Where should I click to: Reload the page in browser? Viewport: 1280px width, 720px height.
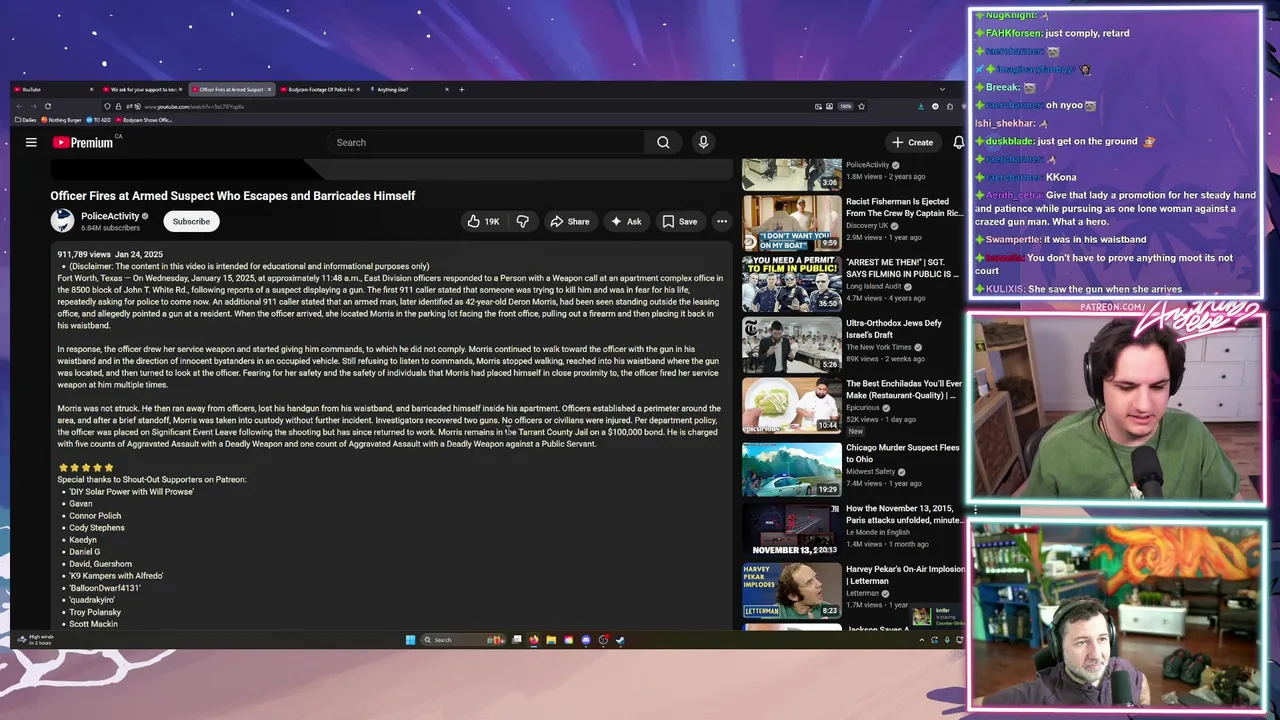[x=47, y=106]
